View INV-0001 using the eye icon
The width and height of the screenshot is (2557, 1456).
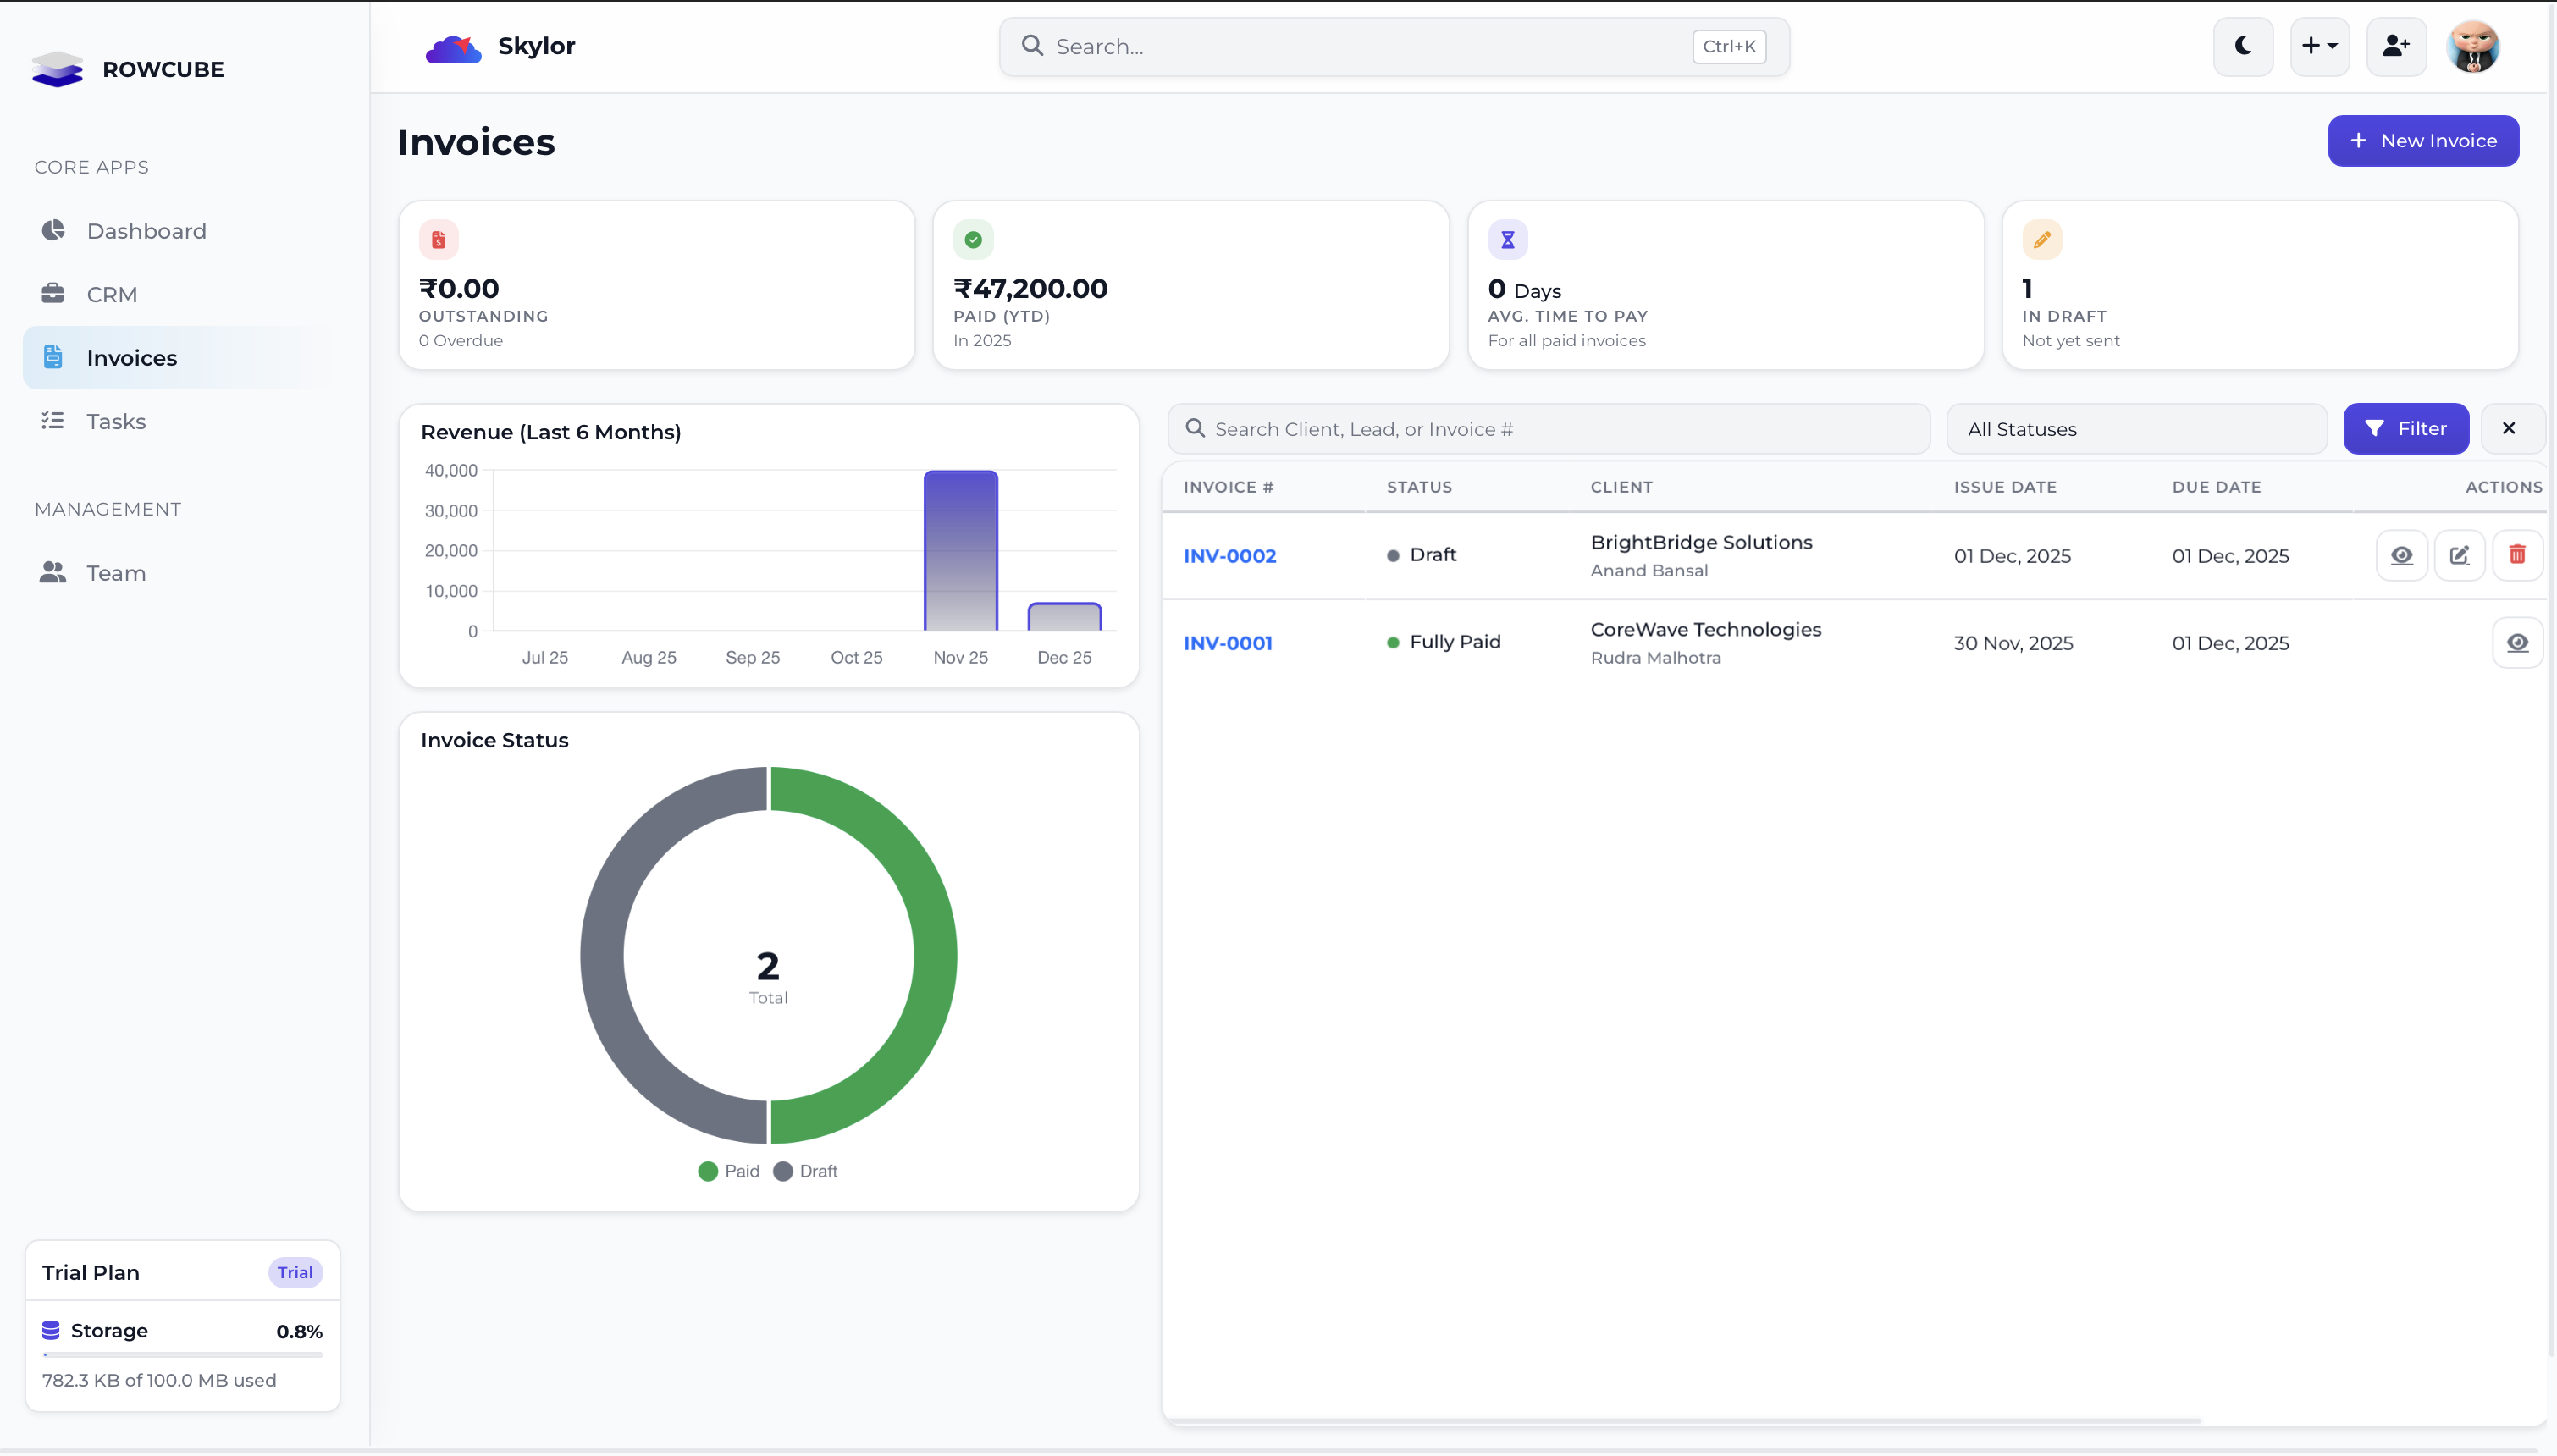(x=2518, y=642)
